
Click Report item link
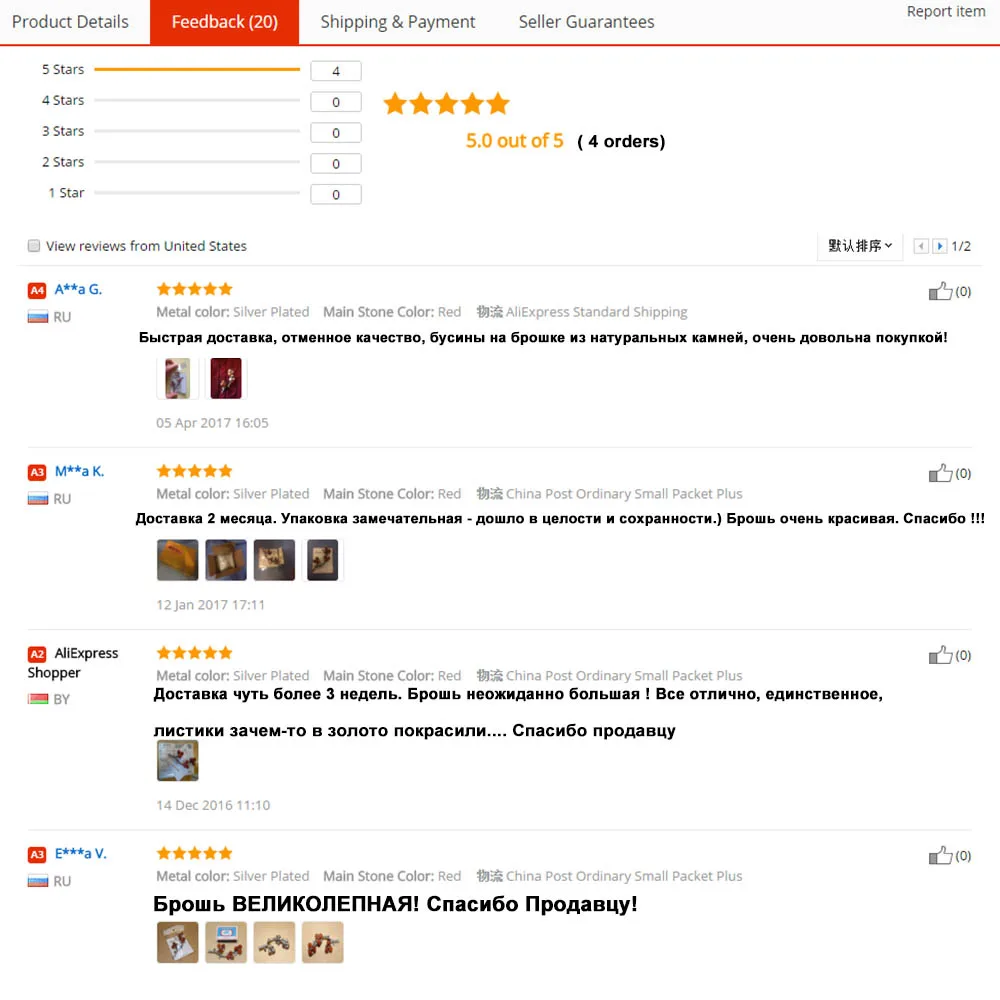point(946,11)
